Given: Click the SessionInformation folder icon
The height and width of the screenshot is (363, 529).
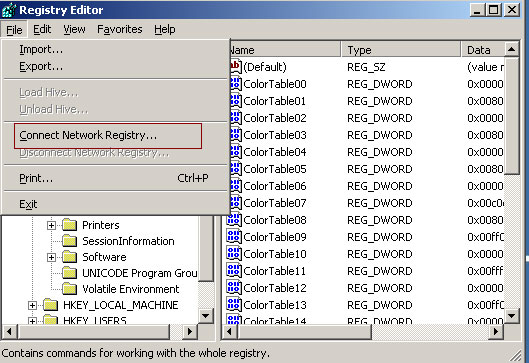Looking at the screenshot, I should (70, 241).
